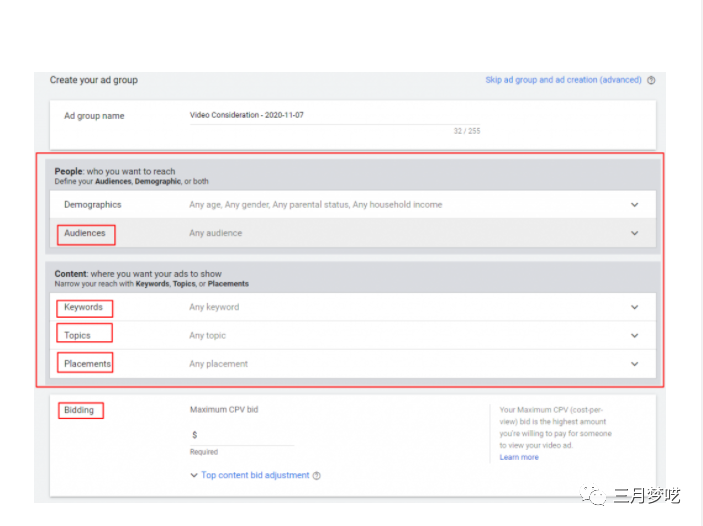Click the 'Ad group name' label
This screenshot has width=703, height=526.
pyautogui.click(x=94, y=116)
